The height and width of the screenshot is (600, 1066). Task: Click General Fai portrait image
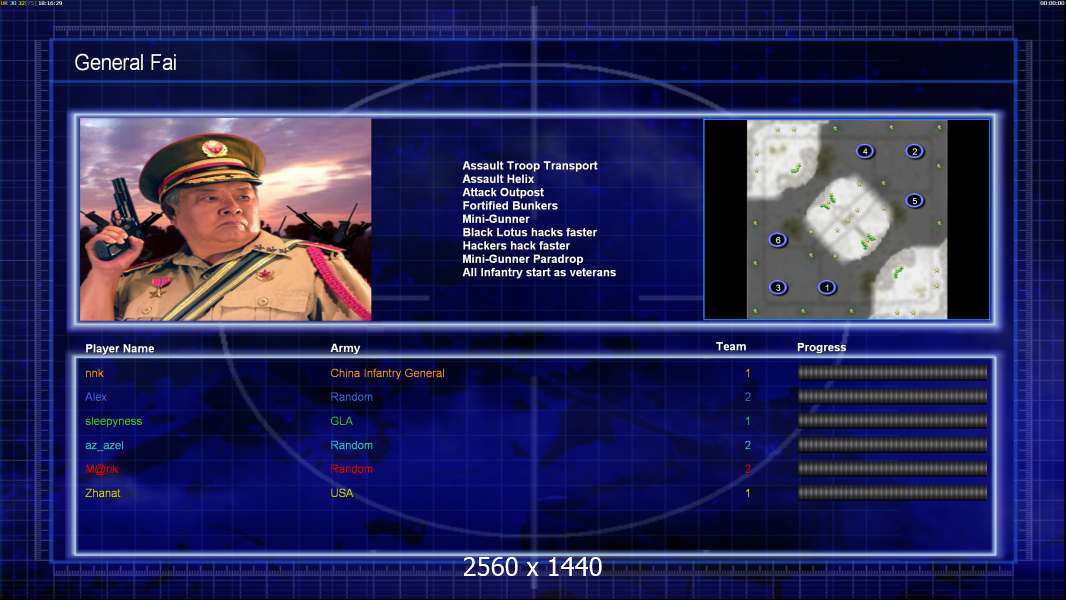tap(226, 219)
